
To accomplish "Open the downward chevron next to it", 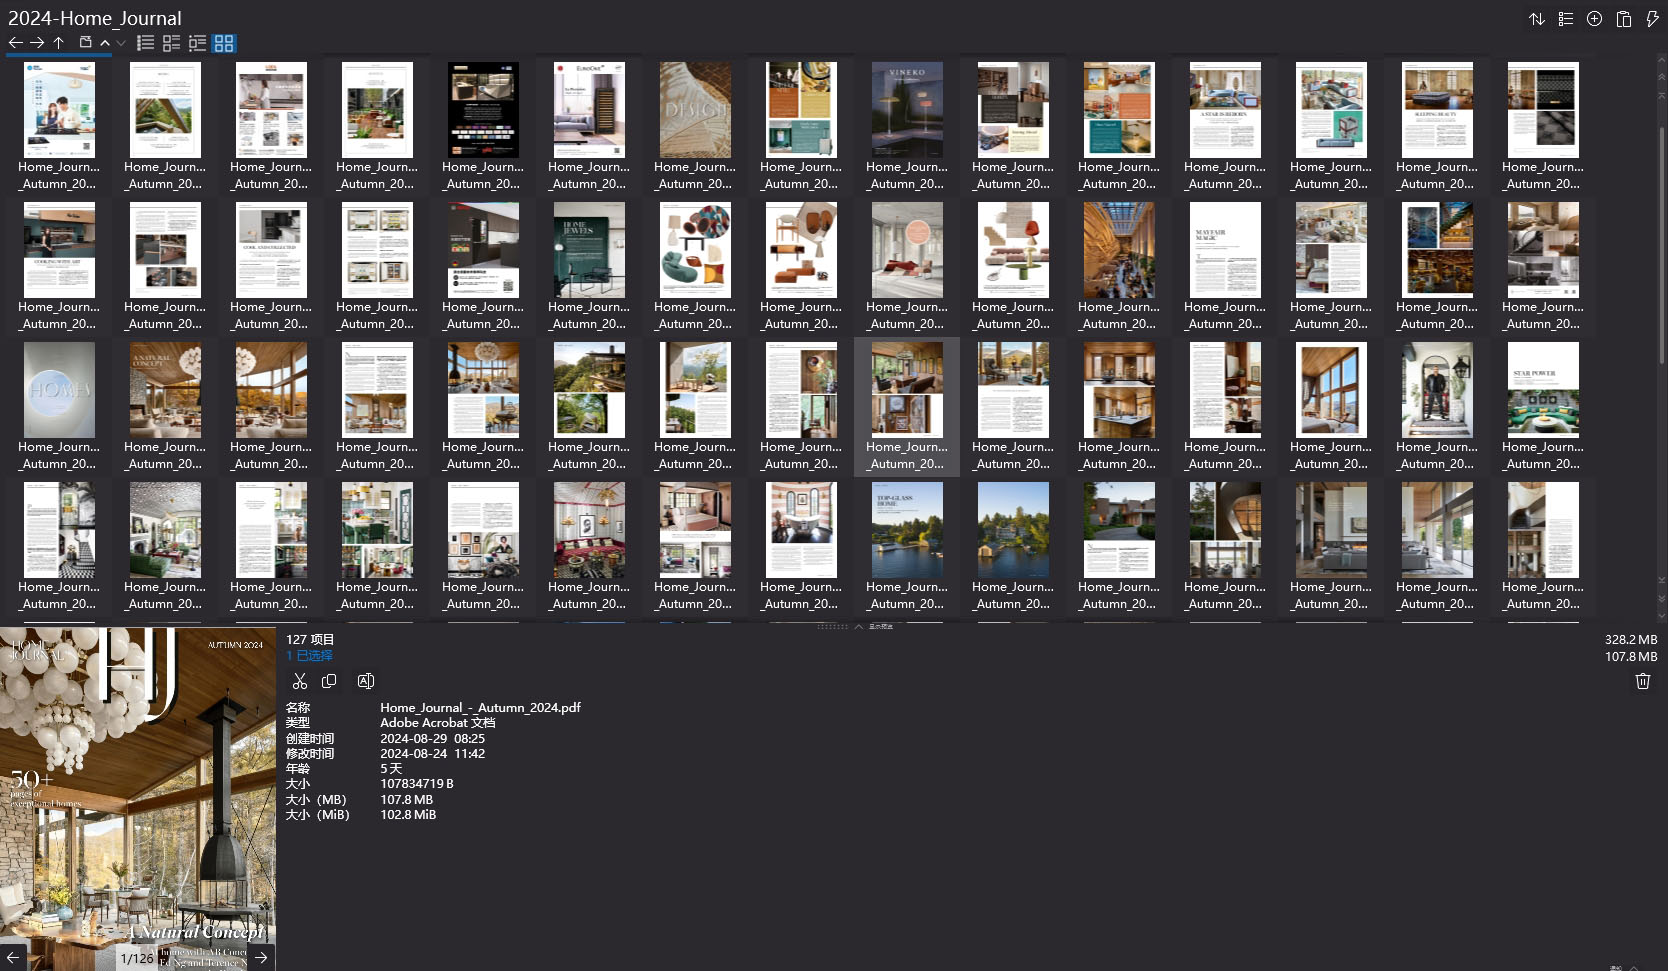I will [120, 42].
